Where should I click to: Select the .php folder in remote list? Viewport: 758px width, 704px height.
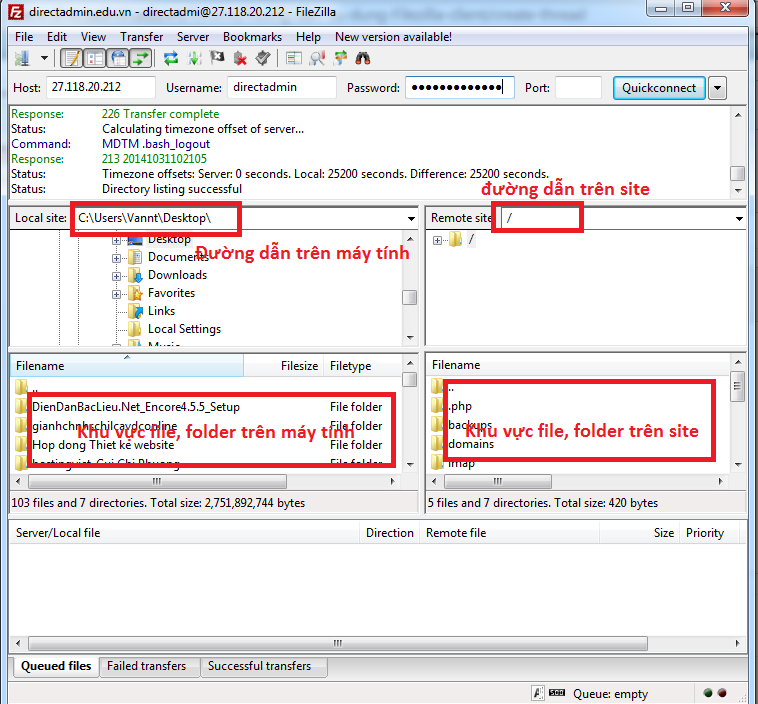(460, 406)
